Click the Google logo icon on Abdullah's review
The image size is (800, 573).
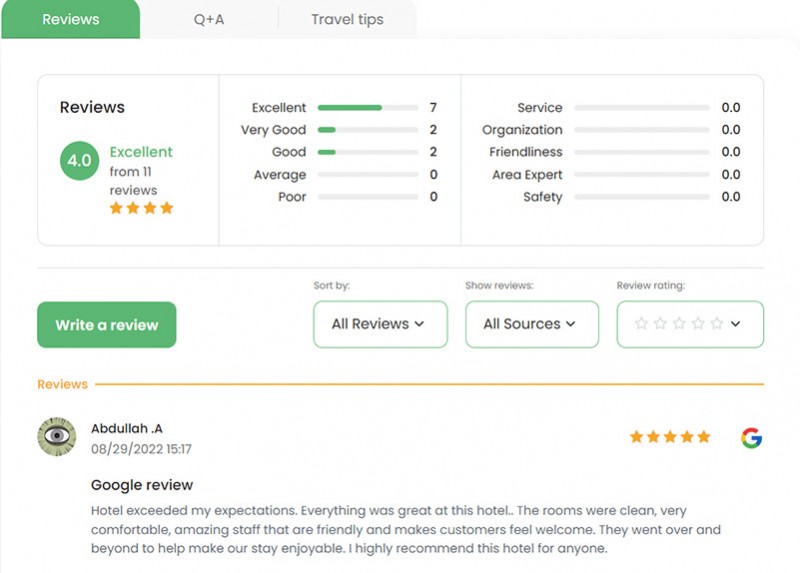(752, 437)
